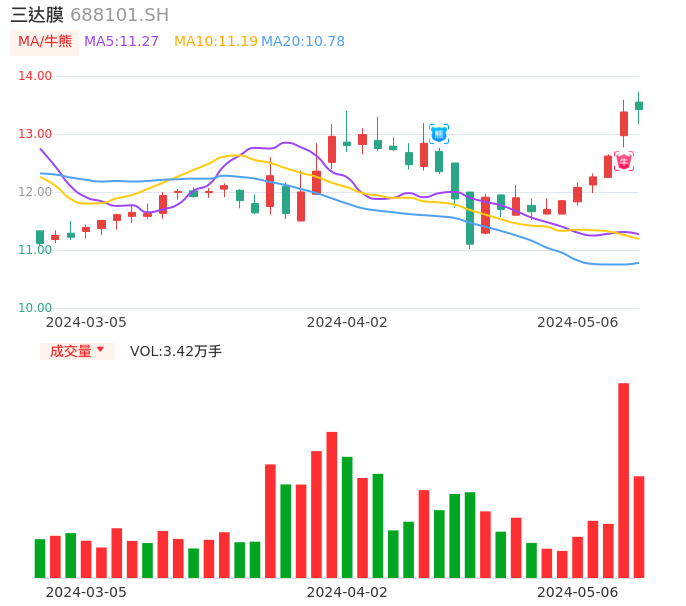Viewport: 686px width, 606px height.
Task: Toggle the MA5 moving average legend
Action: click(121, 41)
